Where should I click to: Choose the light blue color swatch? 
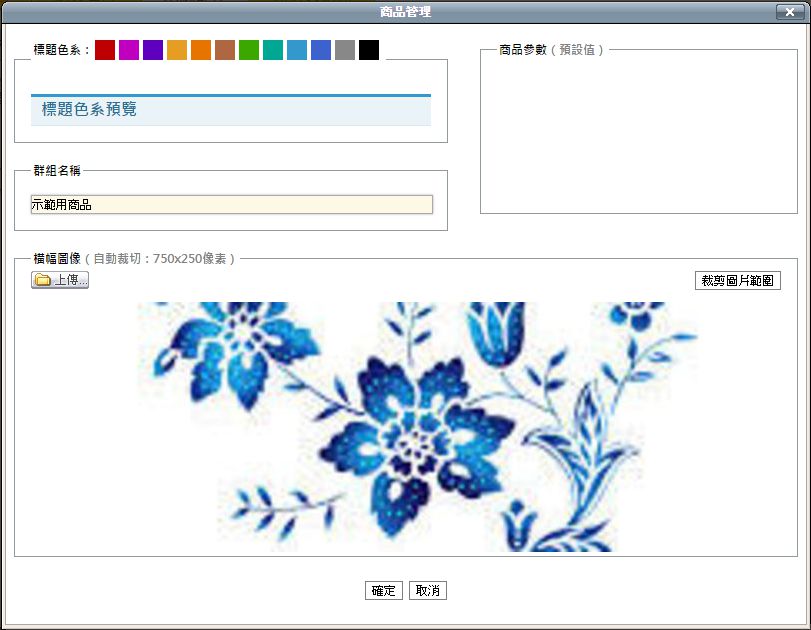(x=297, y=50)
